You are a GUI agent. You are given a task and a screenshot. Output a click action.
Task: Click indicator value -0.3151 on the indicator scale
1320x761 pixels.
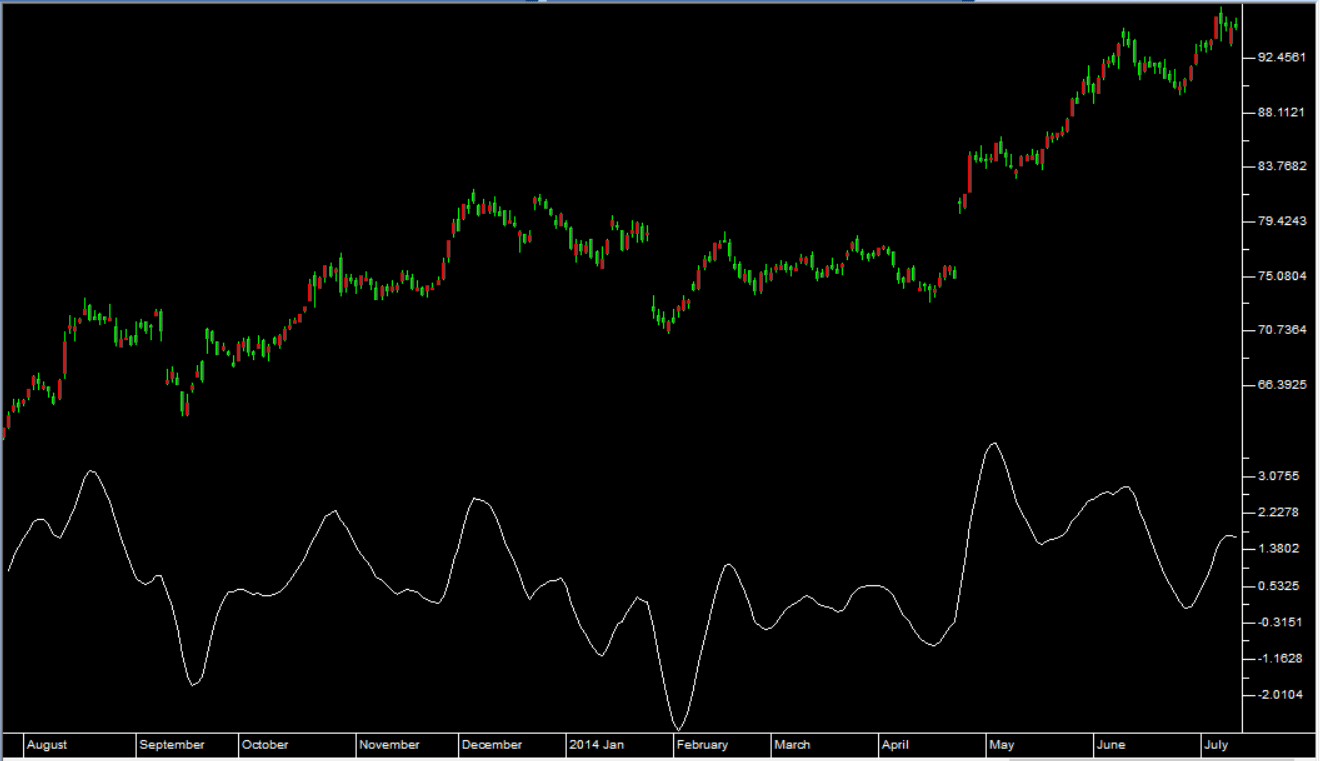click(1279, 622)
